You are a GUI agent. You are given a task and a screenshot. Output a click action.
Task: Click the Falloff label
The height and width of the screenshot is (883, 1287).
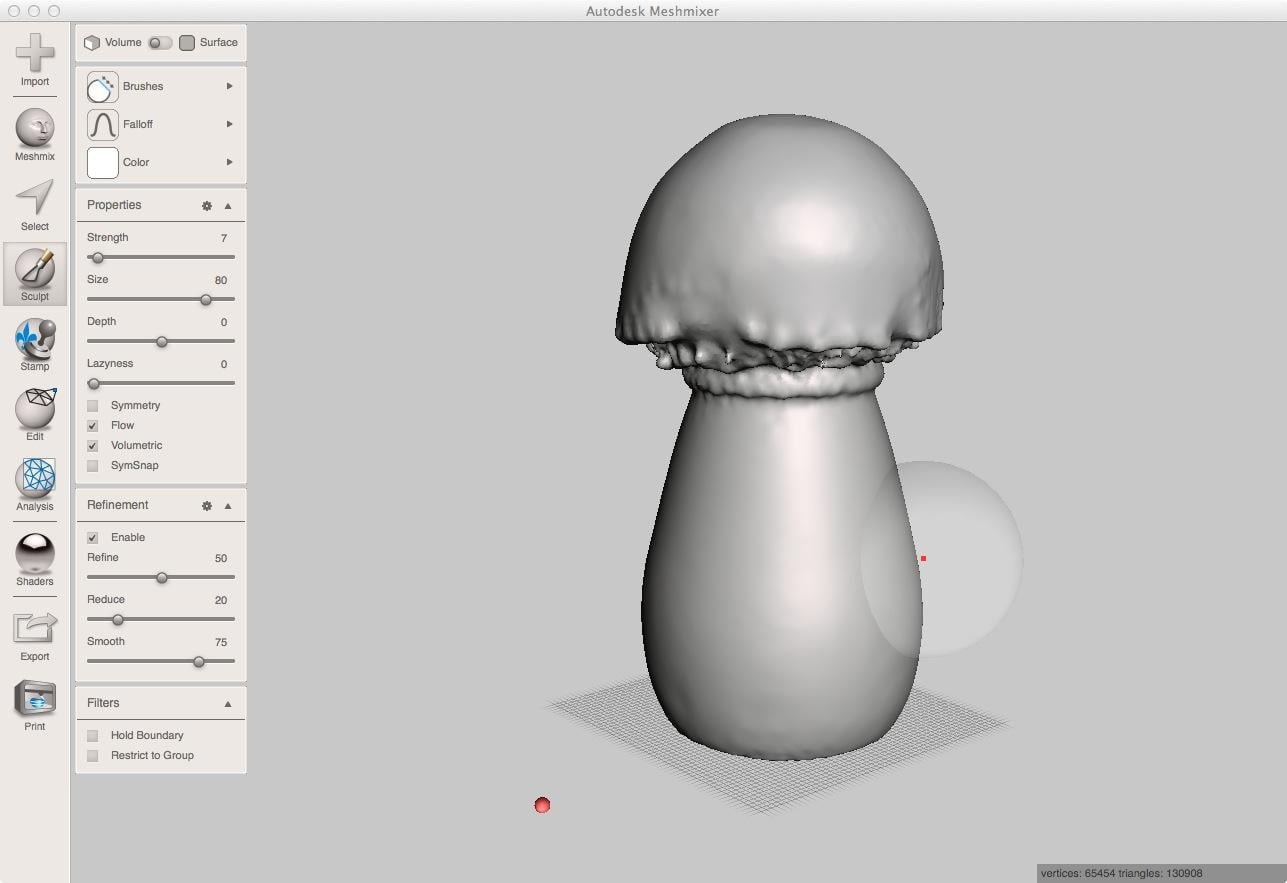[x=138, y=124]
